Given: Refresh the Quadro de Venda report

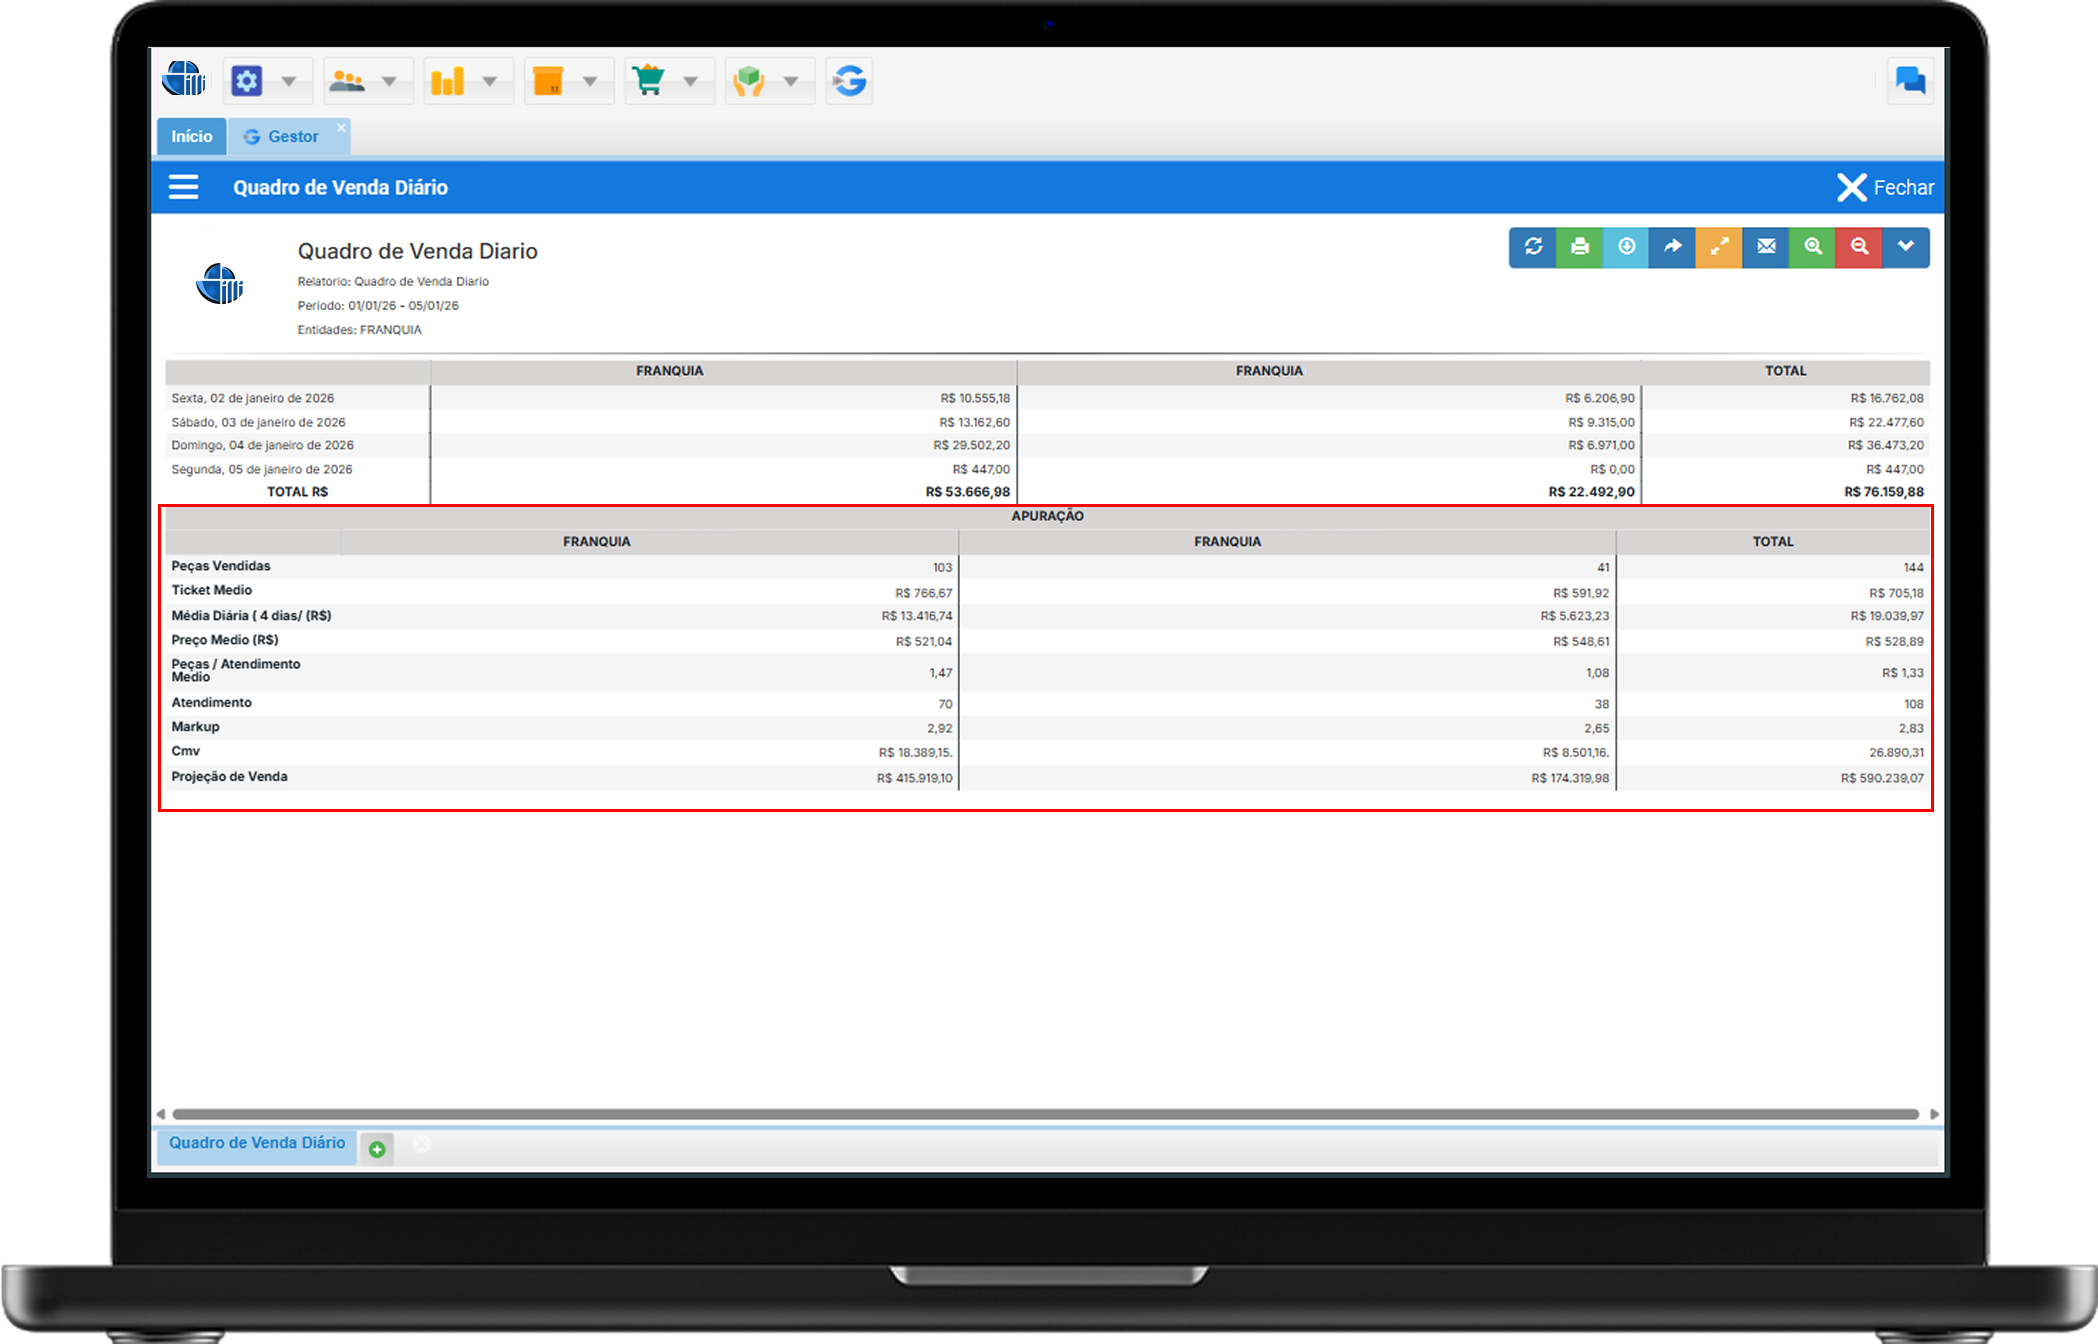Looking at the screenshot, I should click(1533, 247).
